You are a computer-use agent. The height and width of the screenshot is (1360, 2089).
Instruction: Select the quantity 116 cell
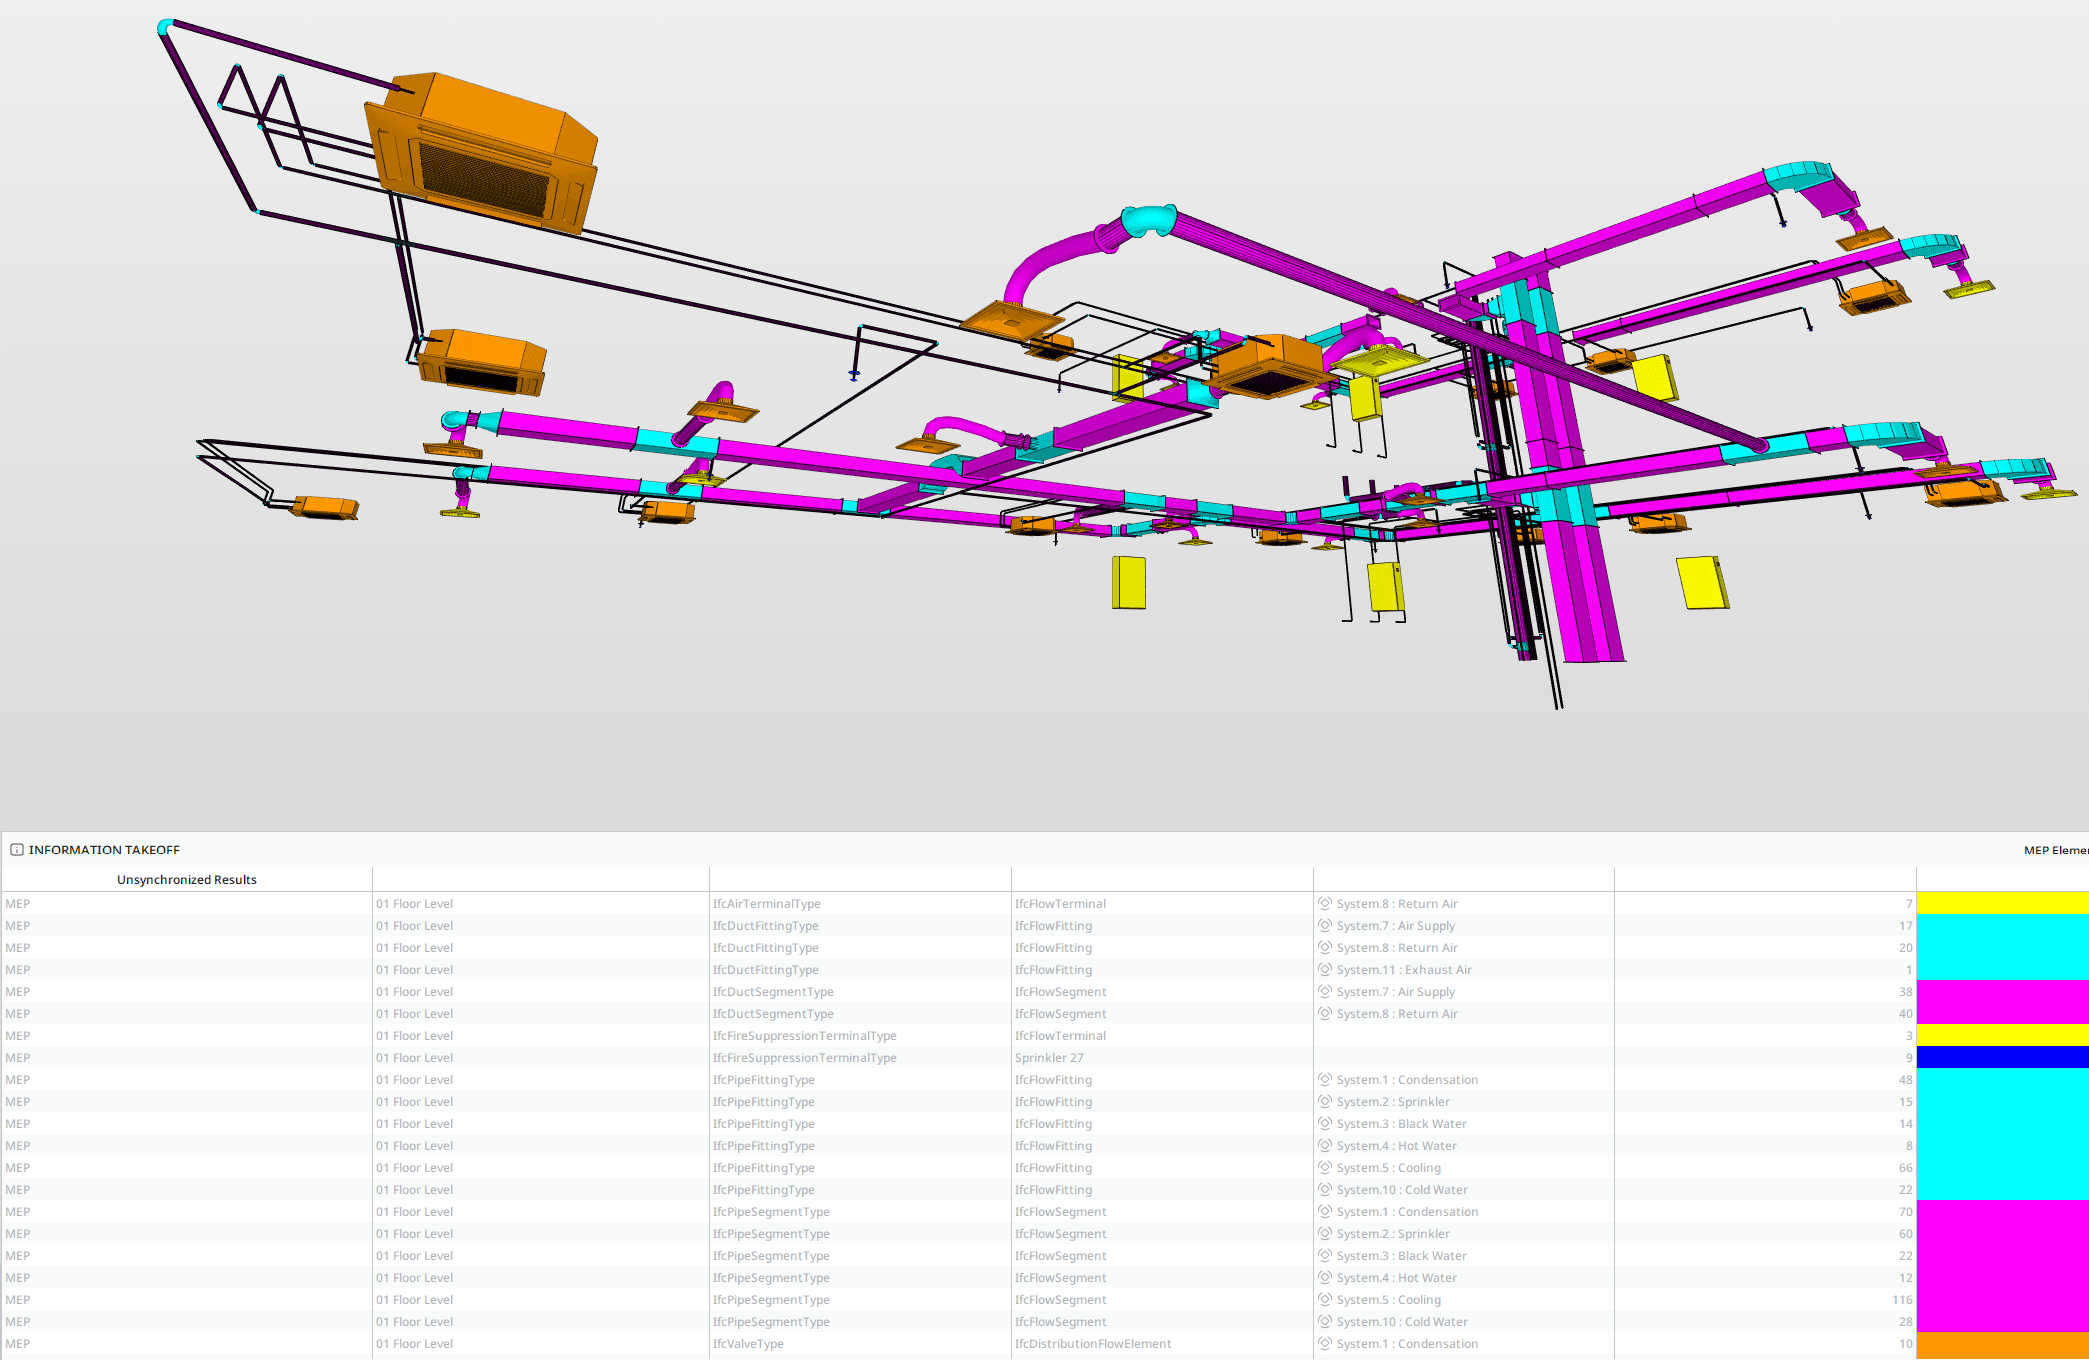[1901, 1300]
